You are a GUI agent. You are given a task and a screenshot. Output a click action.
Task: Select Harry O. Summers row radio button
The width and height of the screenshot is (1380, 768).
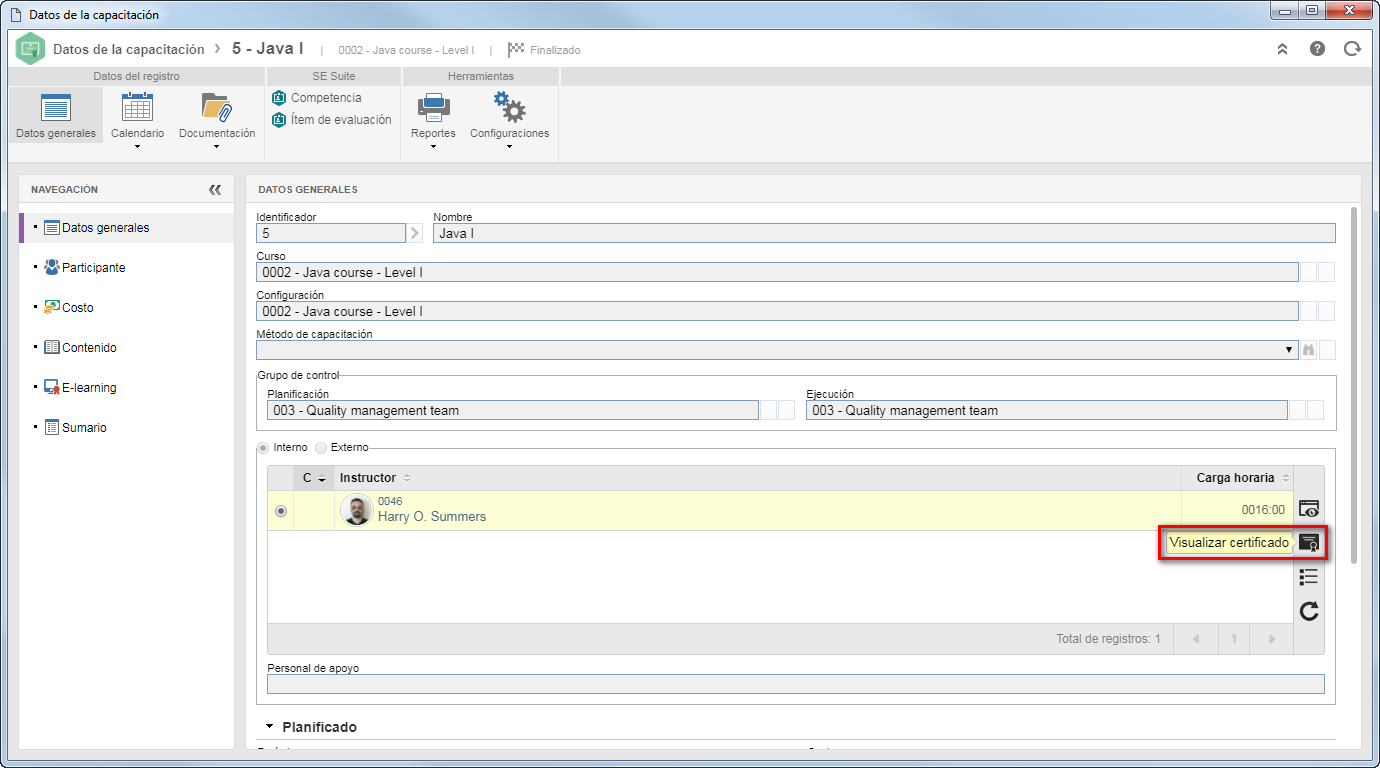click(281, 511)
